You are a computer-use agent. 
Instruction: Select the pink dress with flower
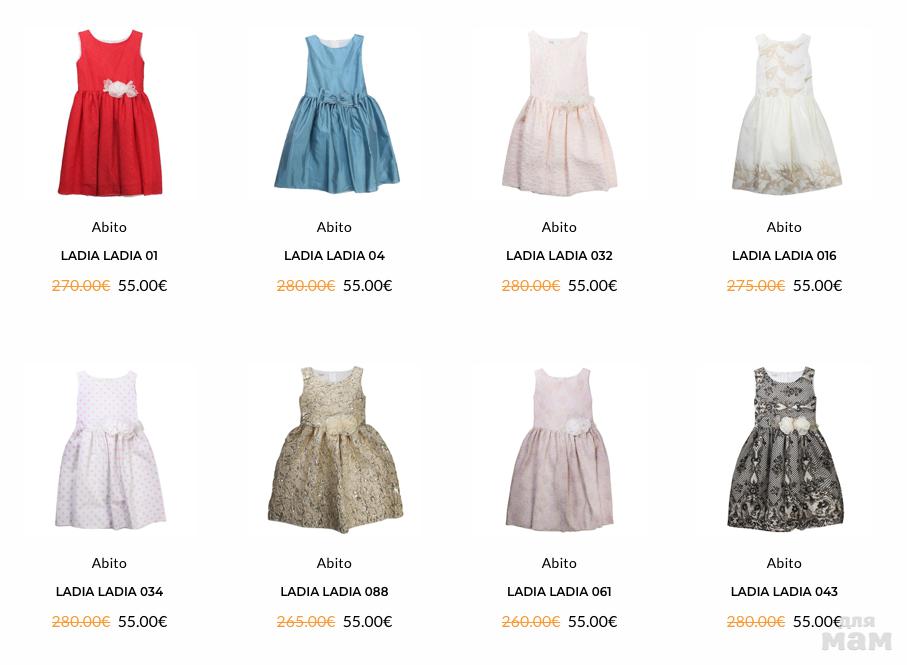tap(559, 449)
